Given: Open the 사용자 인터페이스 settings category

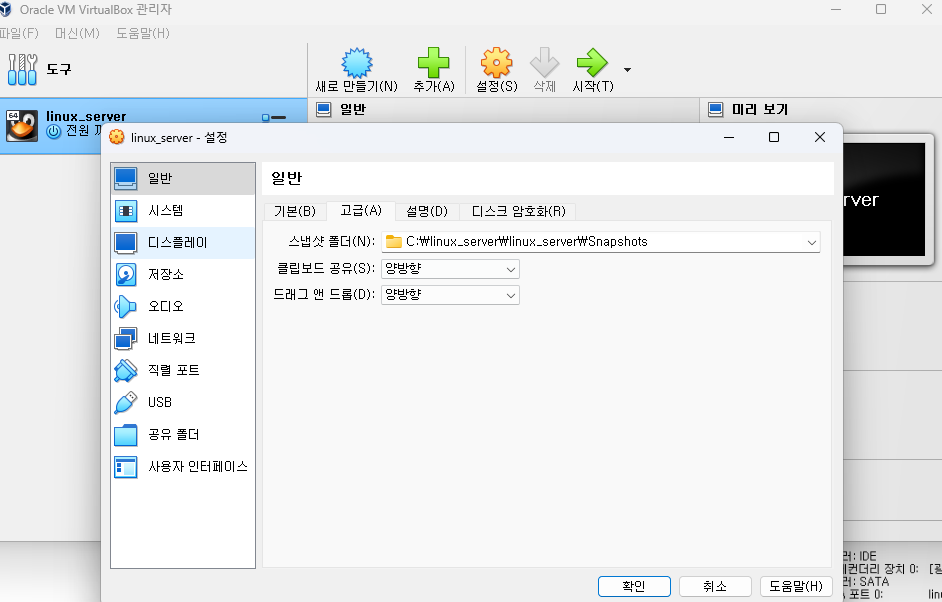Looking at the screenshot, I should (x=183, y=467).
